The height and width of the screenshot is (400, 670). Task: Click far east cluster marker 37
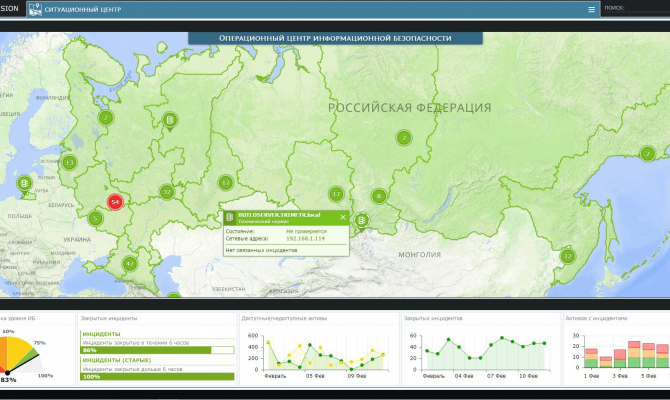coord(567,256)
